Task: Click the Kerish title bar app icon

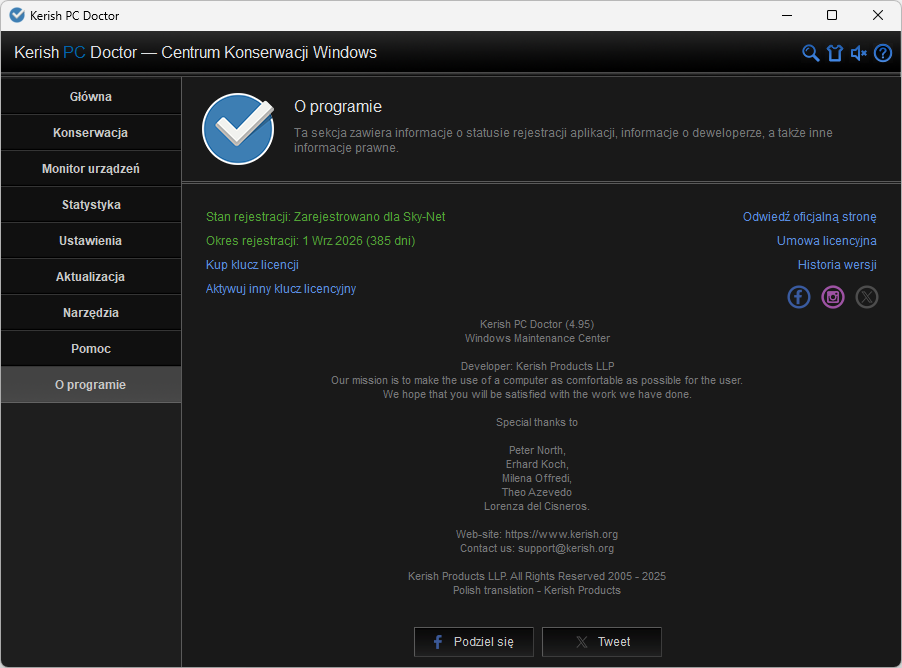Action: (x=17, y=15)
